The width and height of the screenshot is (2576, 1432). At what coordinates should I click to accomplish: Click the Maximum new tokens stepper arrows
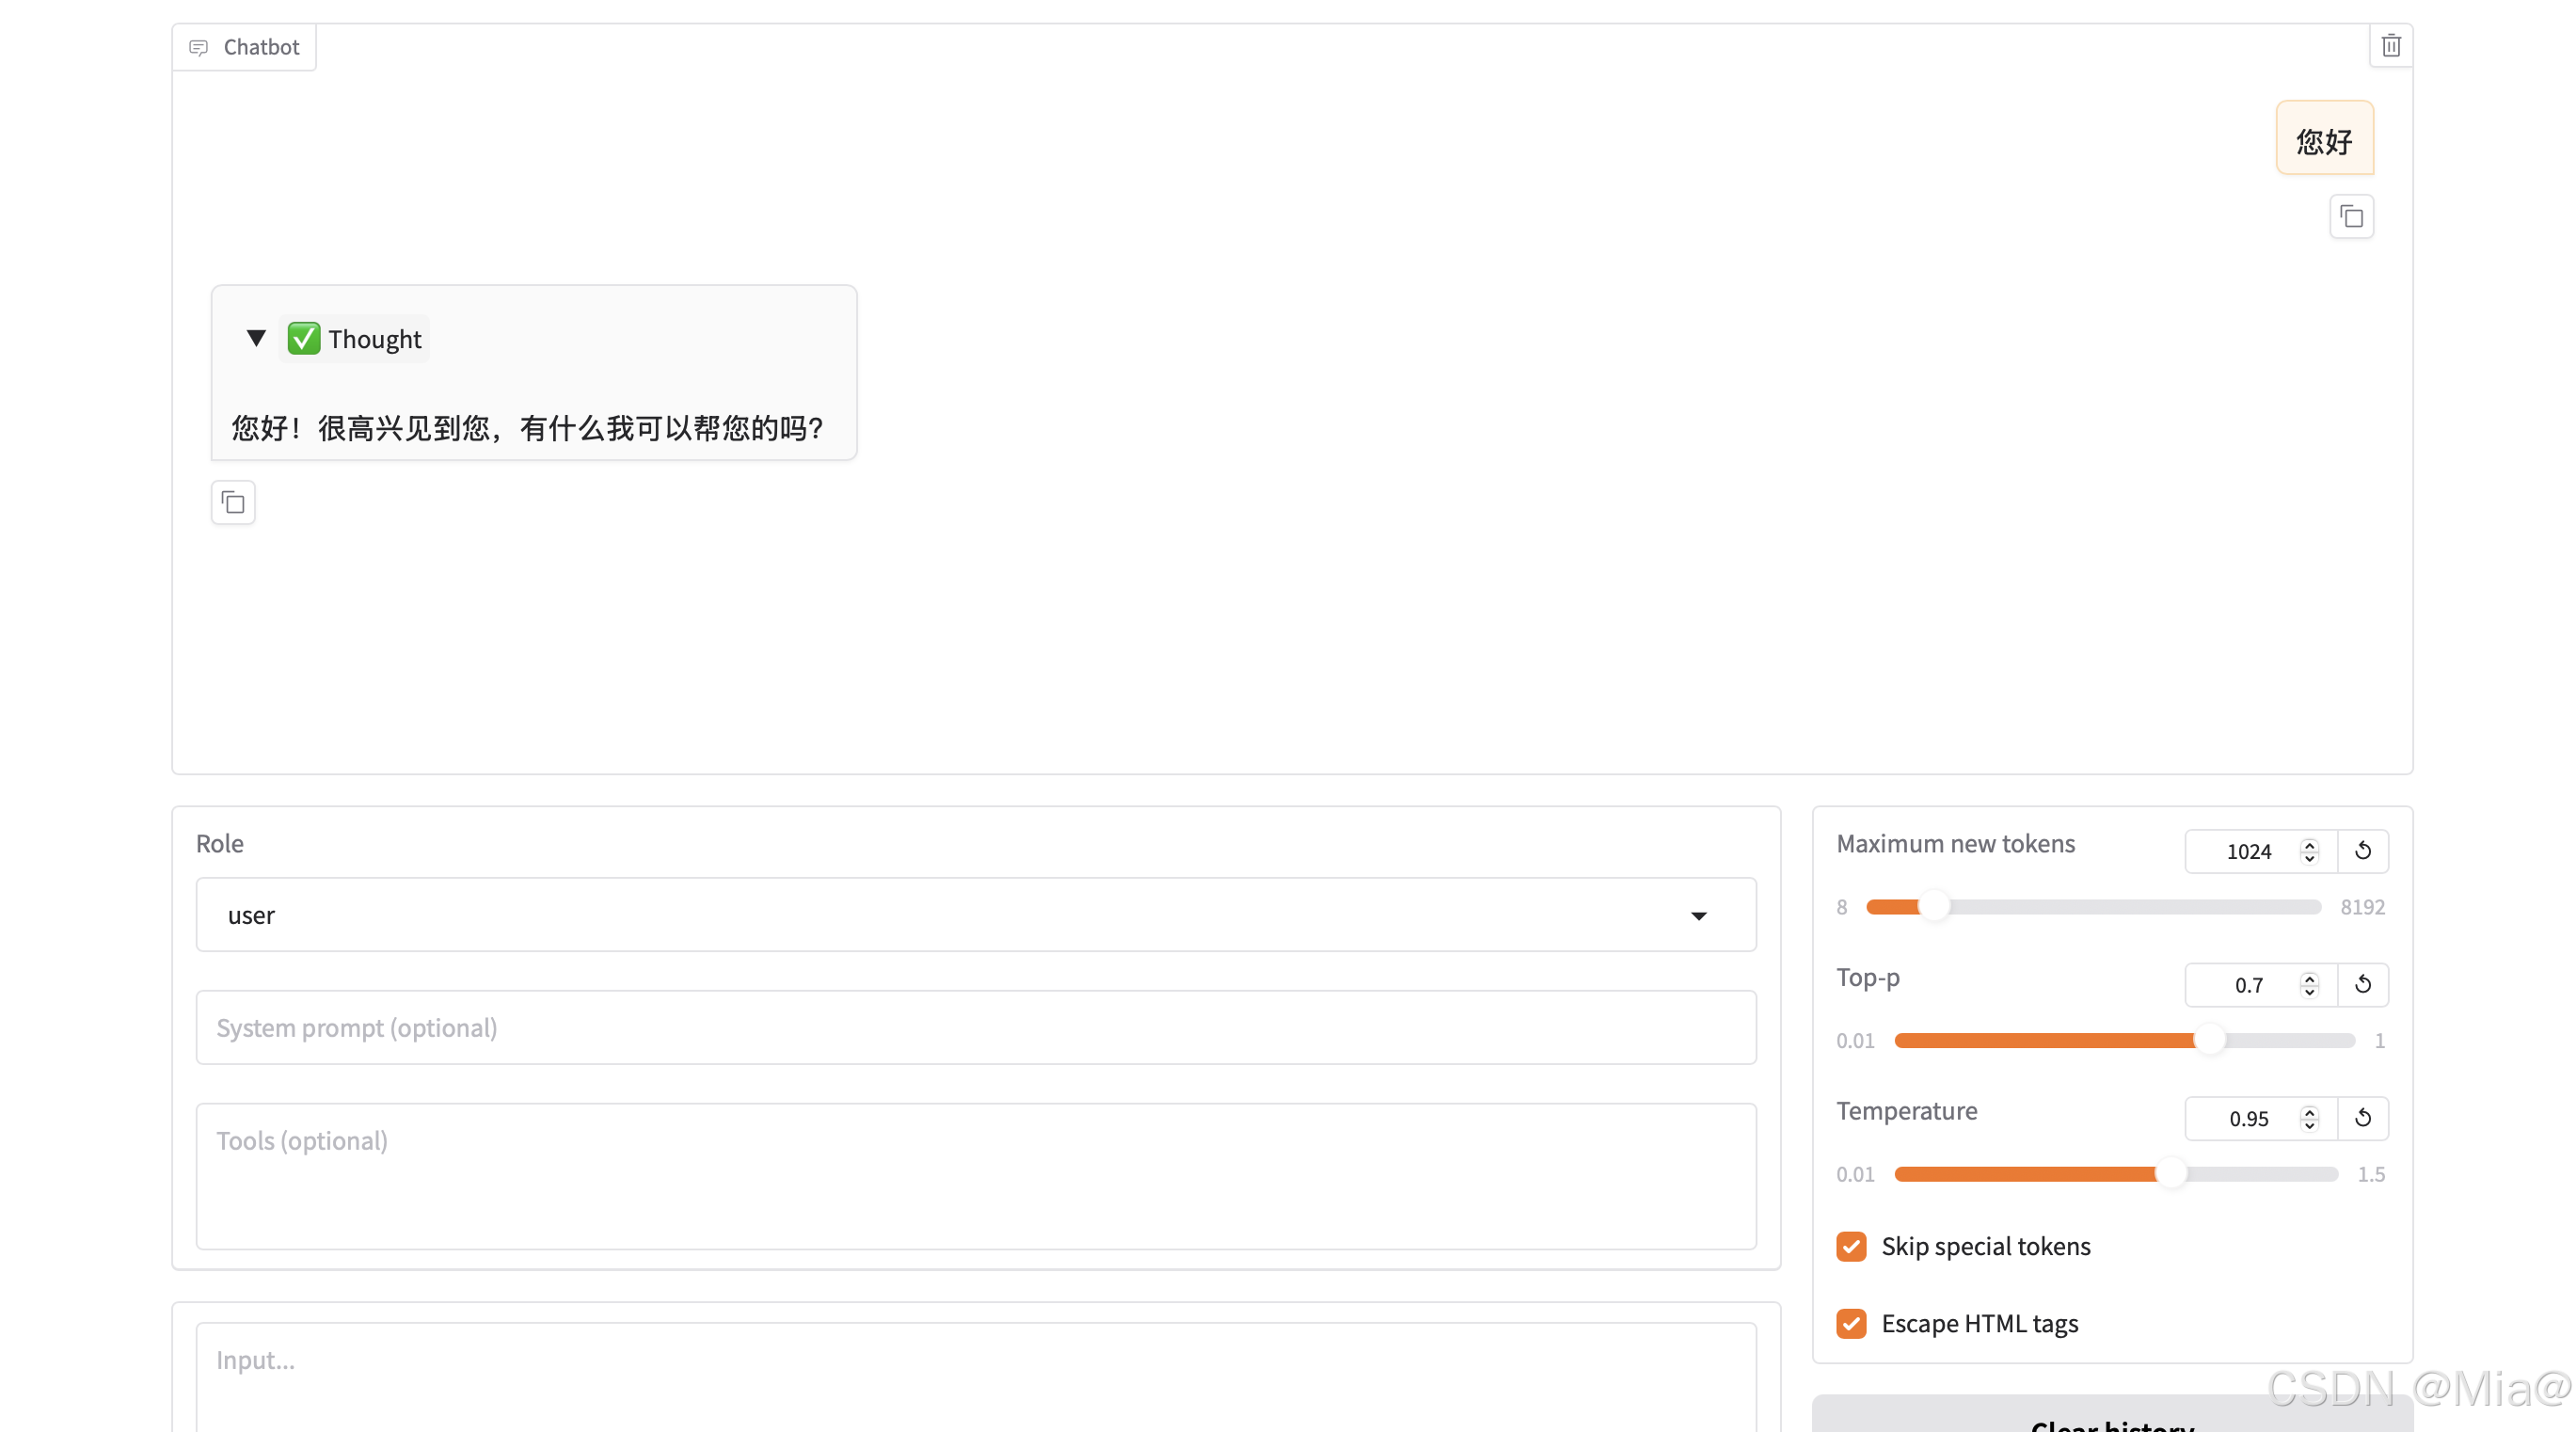2309,851
